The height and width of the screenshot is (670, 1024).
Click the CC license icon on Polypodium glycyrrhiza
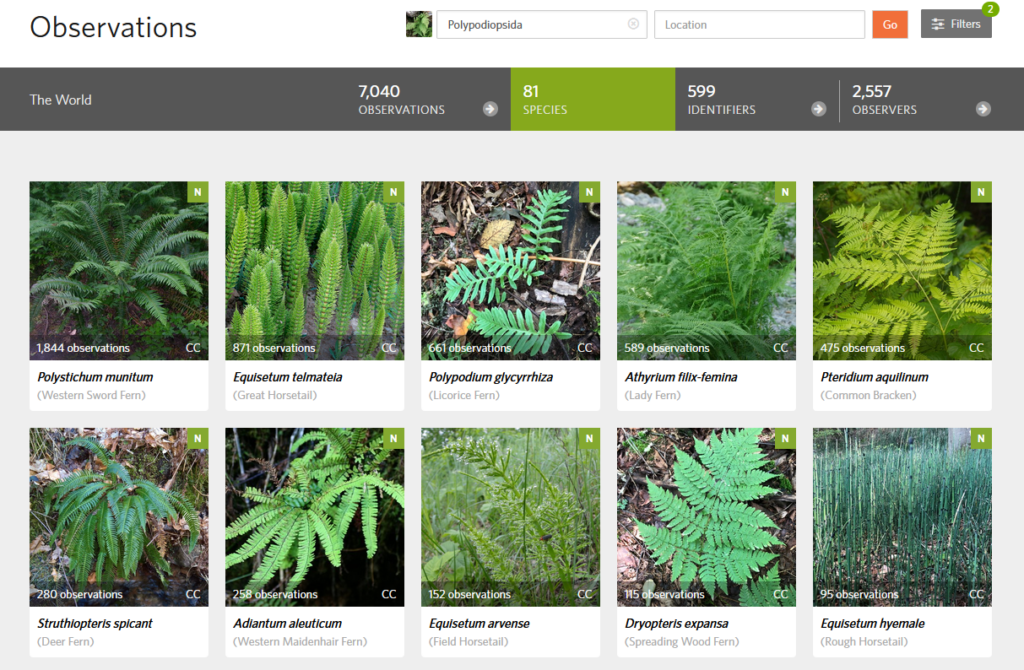[x=585, y=348]
